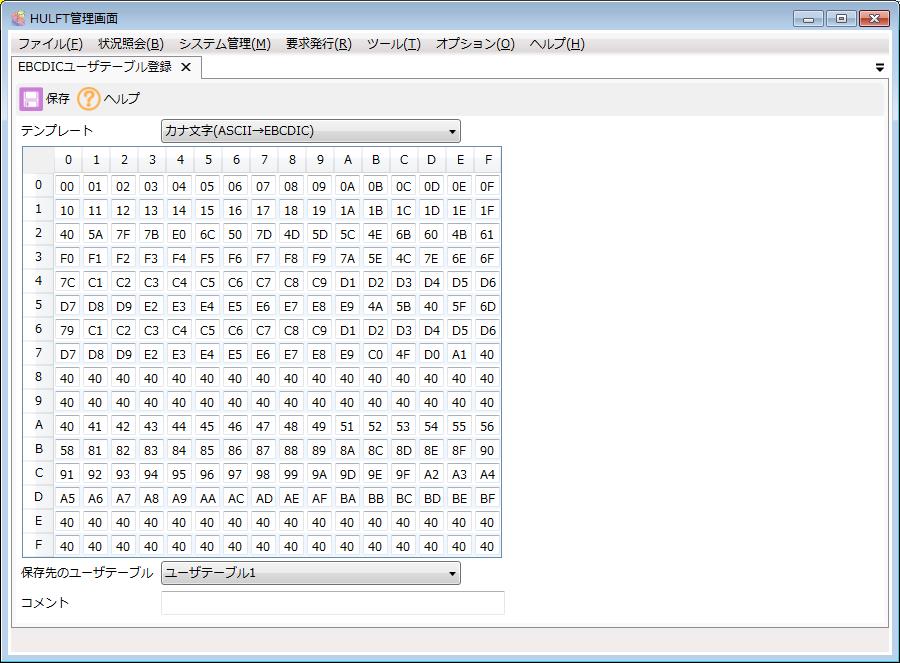Select cell 58 in row B

coord(67,451)
